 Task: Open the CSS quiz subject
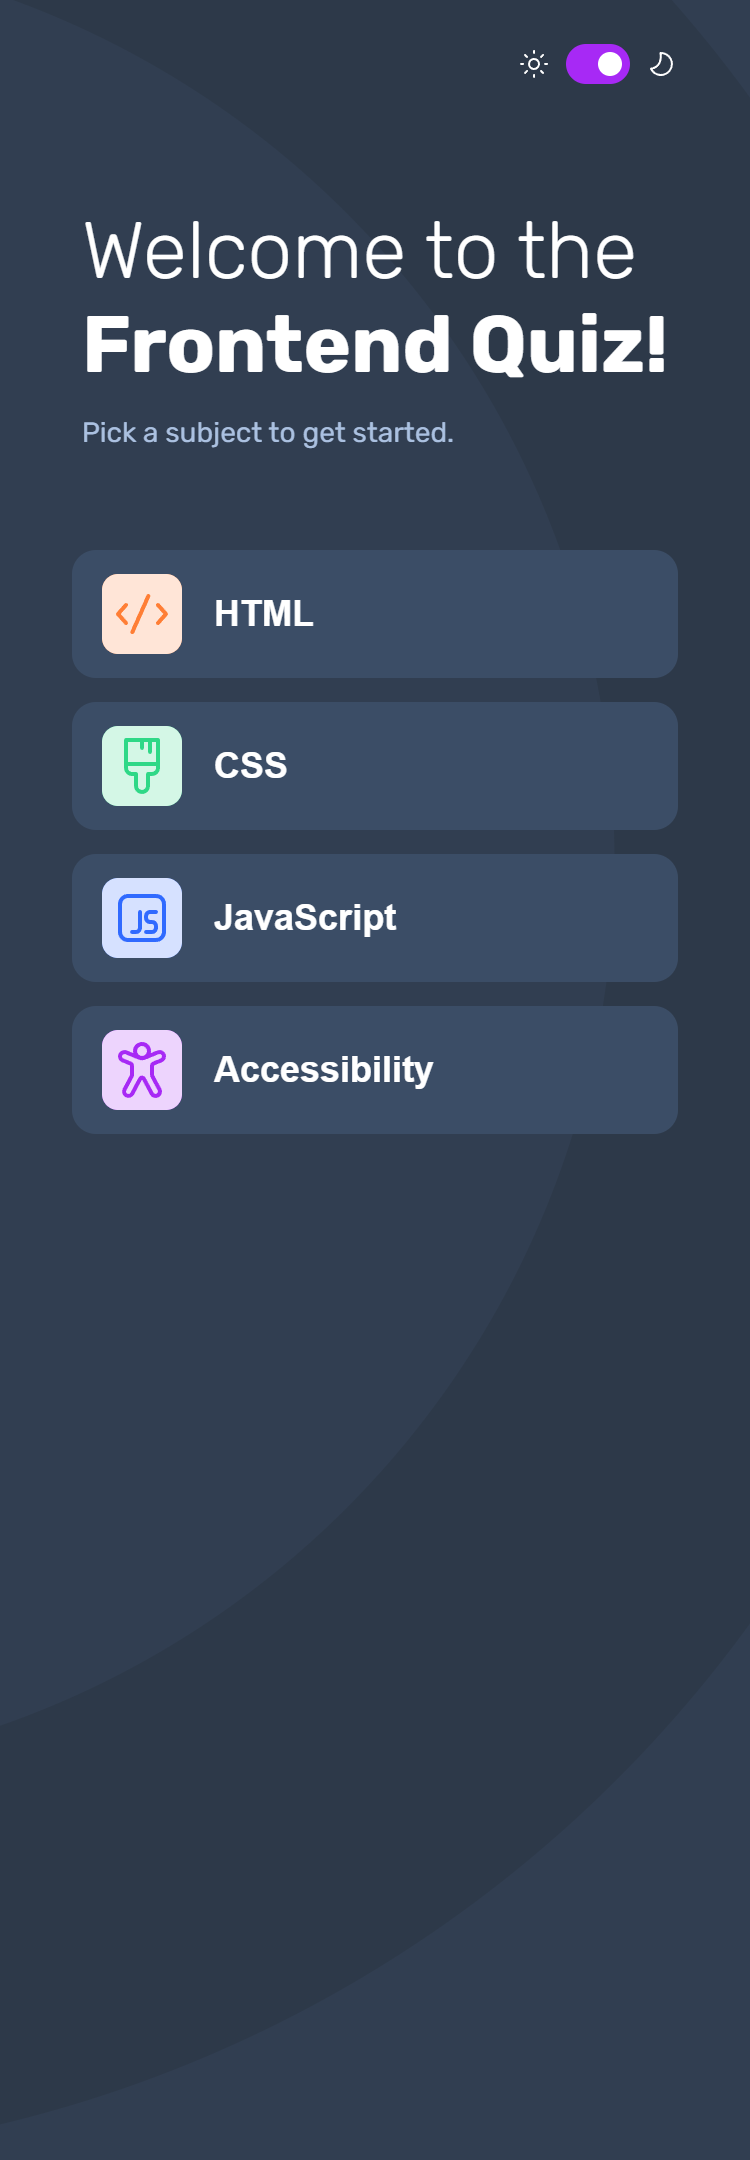[375, 766]
